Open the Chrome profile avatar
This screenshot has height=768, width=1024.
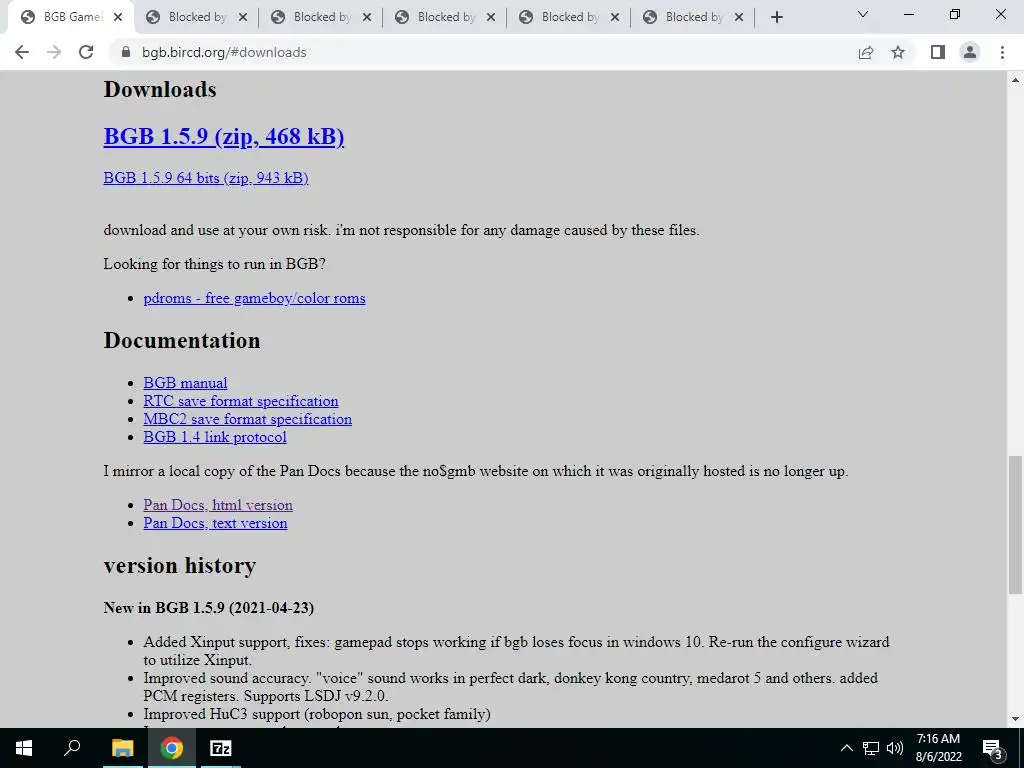[970, 52]
